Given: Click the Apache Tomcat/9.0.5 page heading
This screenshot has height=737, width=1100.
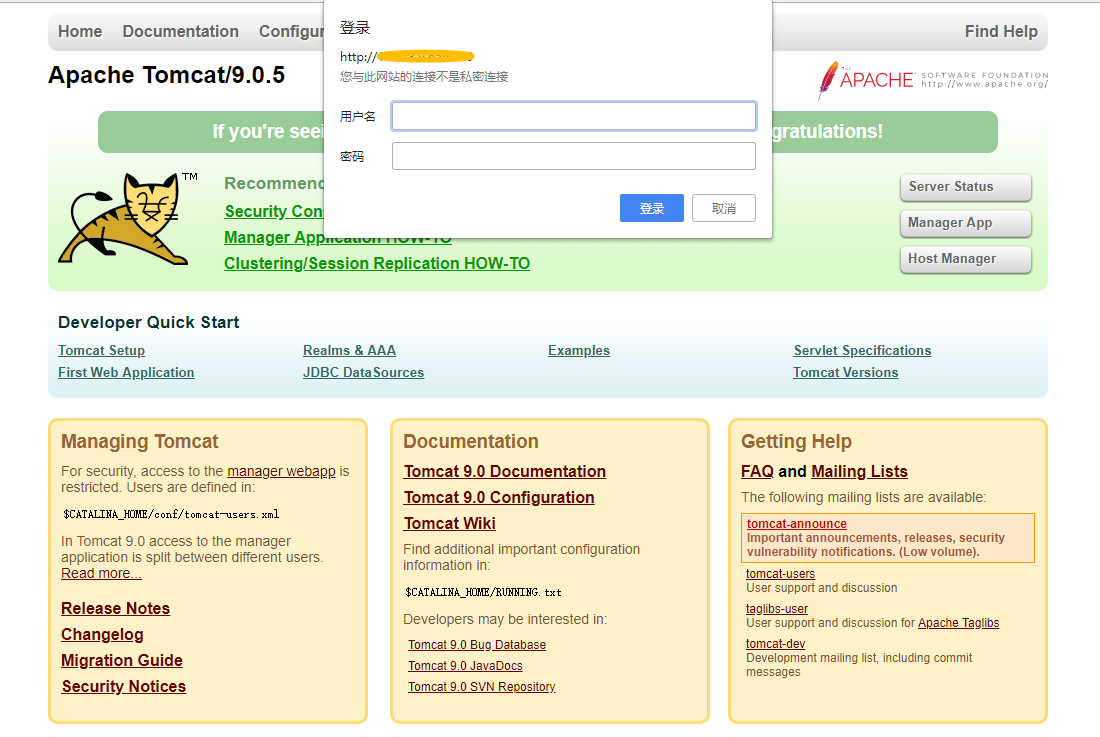Looking at the screenshot, I should click(x=166, y=75).
